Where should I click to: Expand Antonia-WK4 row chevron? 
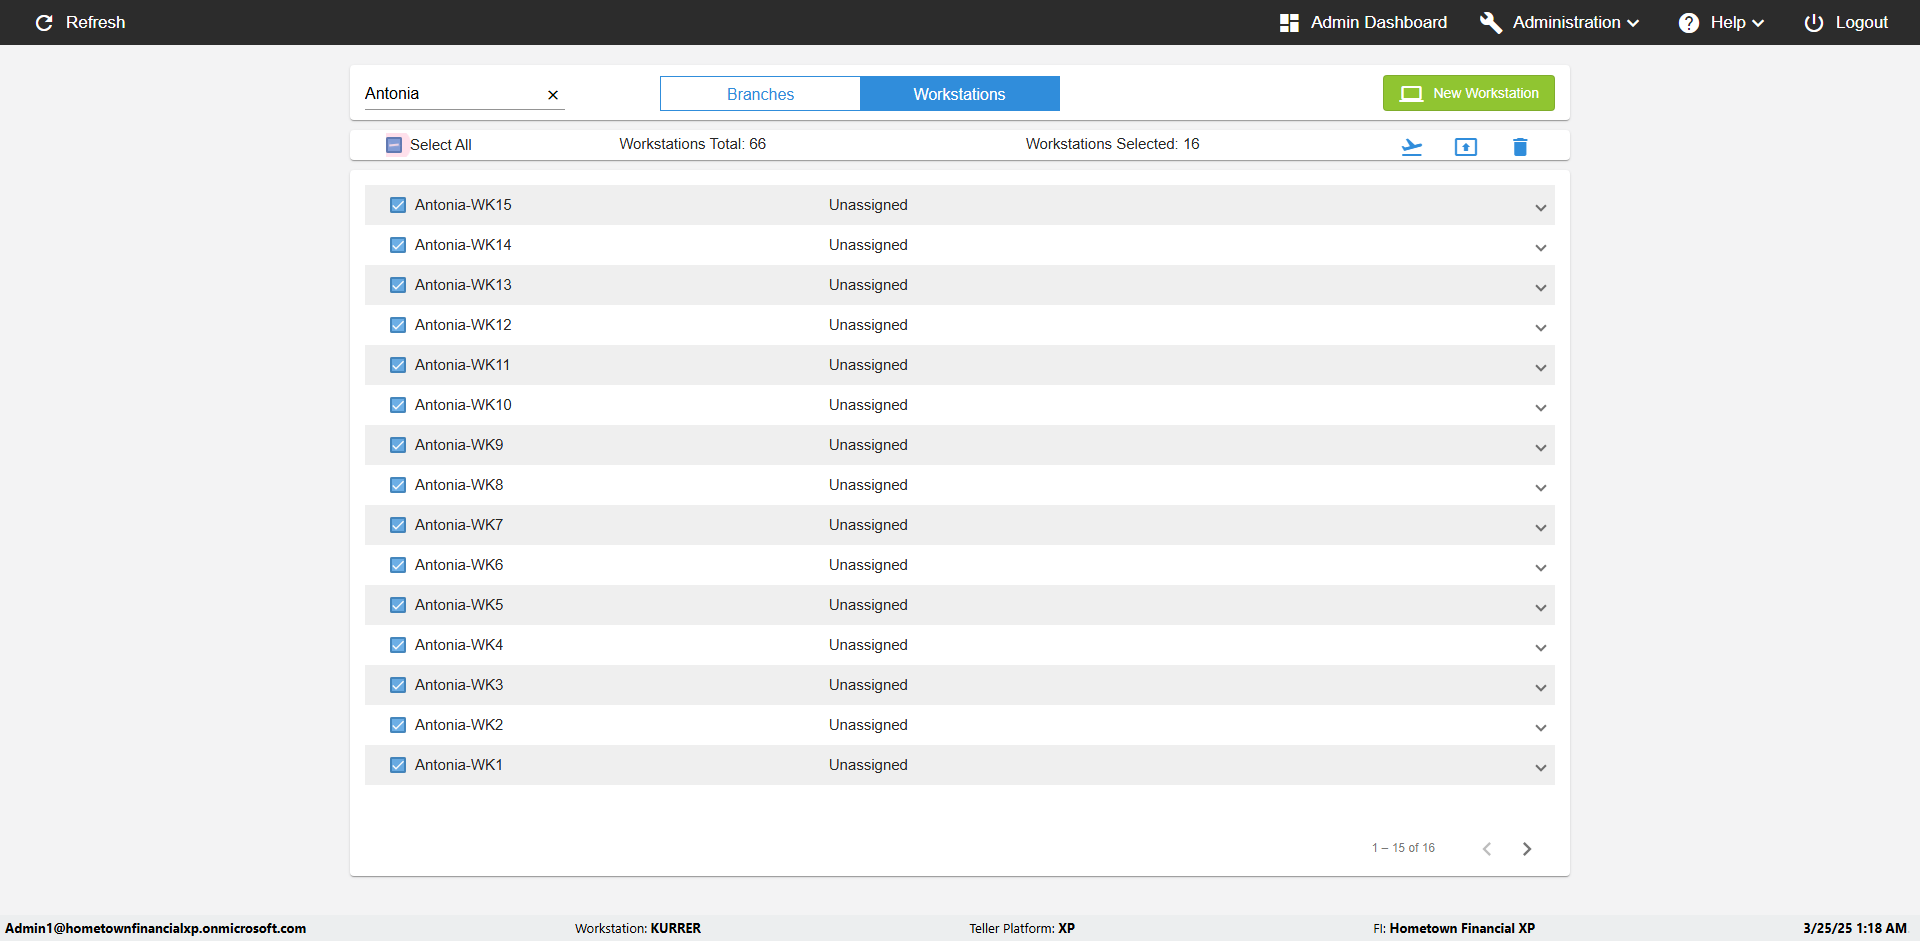pyautogui.click(x=1541, y=648)
